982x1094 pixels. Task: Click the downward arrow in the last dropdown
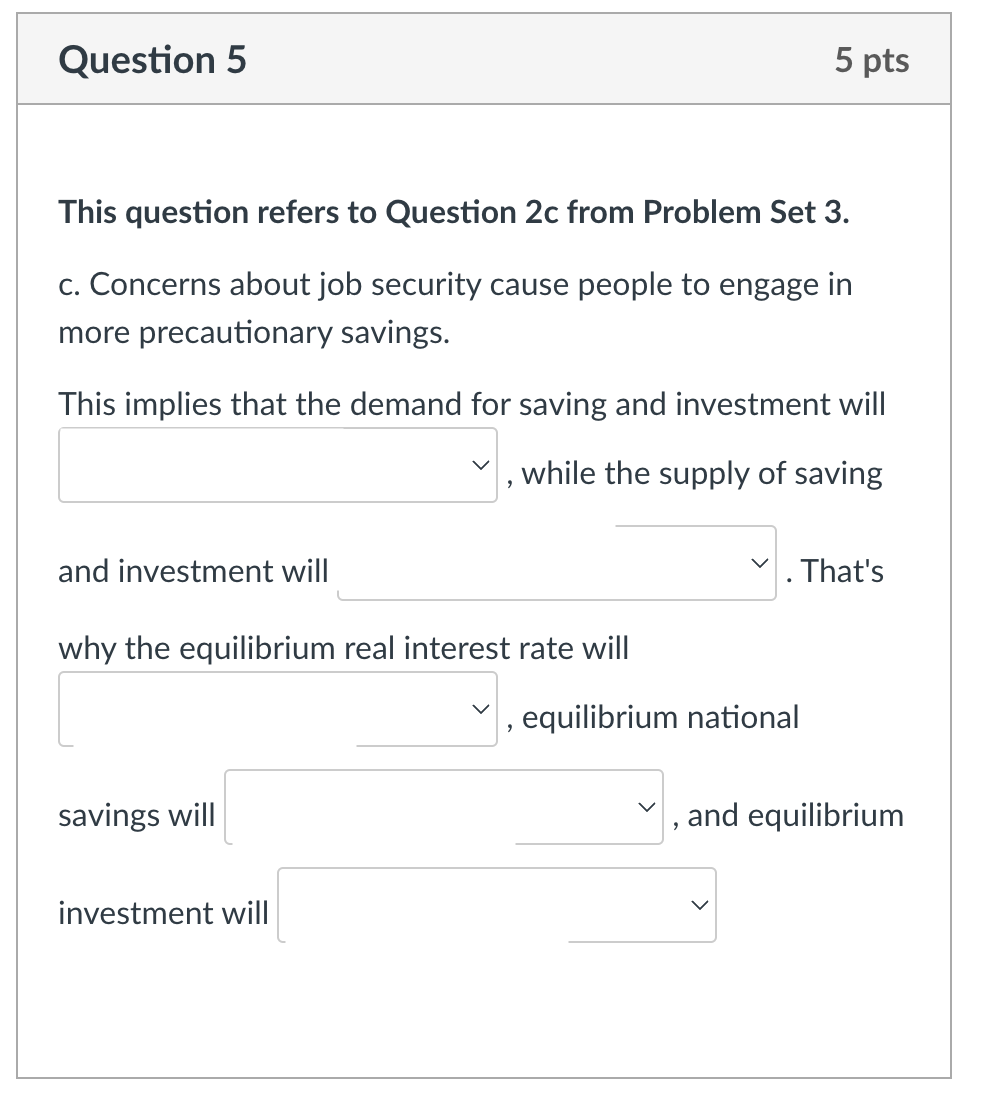coord(700,905)
